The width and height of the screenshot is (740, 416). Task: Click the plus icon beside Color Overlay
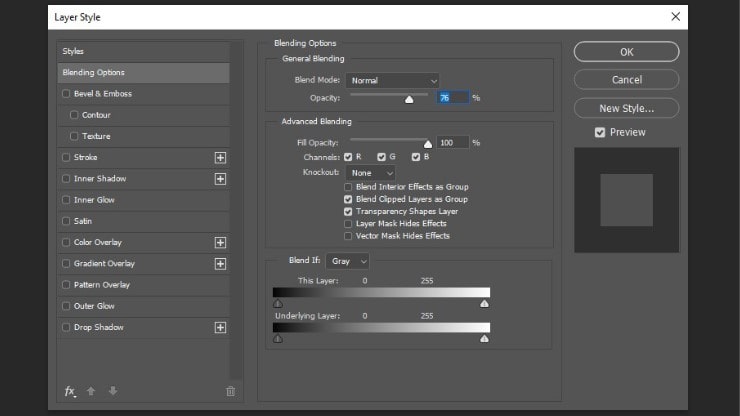[220, 242]
